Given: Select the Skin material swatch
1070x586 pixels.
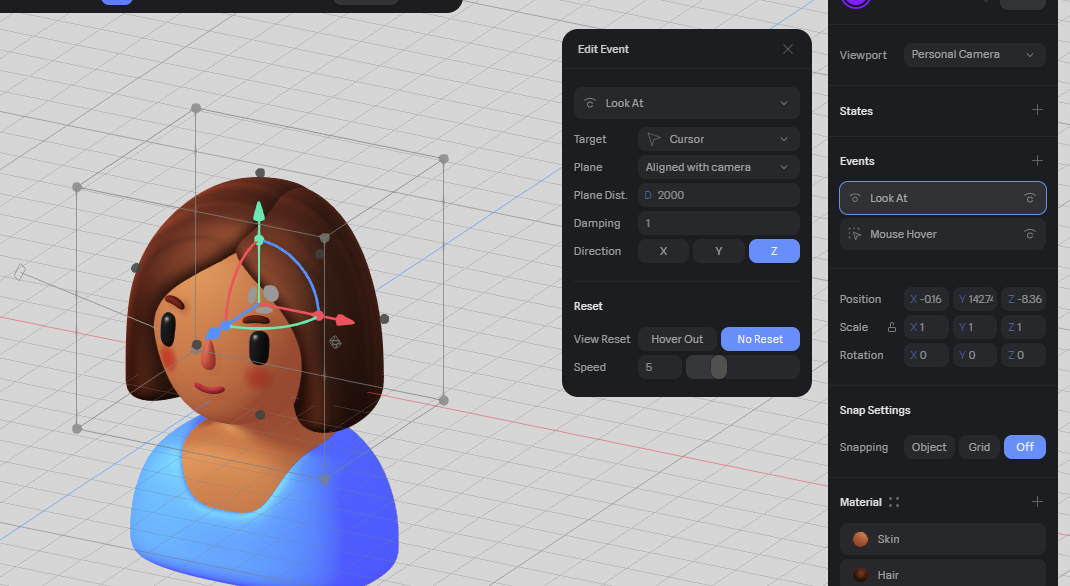Looking at the screenshot, I should 861,539.
